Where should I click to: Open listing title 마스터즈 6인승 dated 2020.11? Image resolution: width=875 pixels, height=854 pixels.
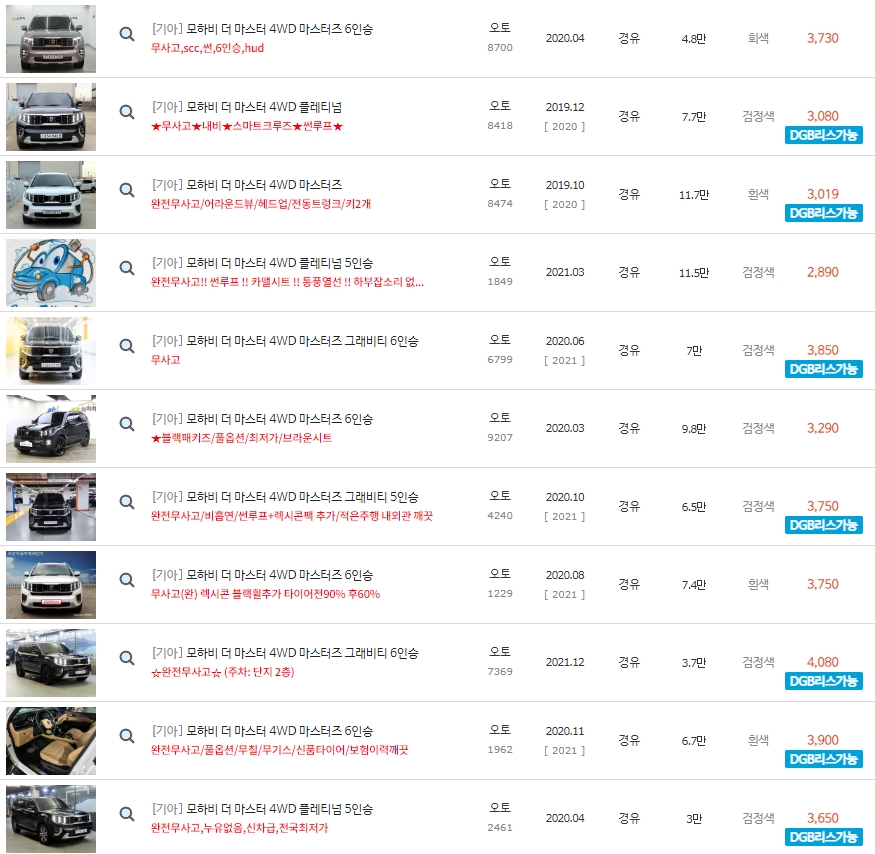262,731
